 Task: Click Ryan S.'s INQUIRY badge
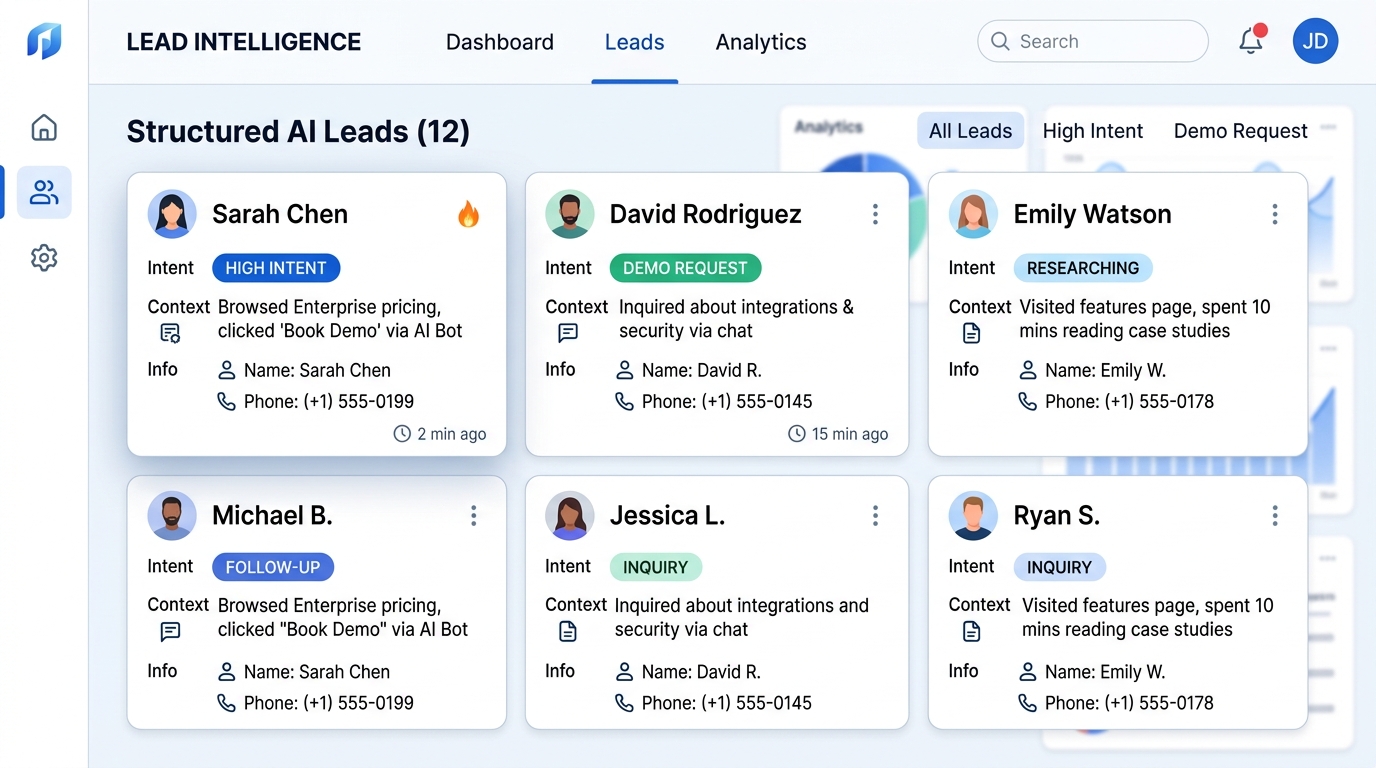[1059, 567]
